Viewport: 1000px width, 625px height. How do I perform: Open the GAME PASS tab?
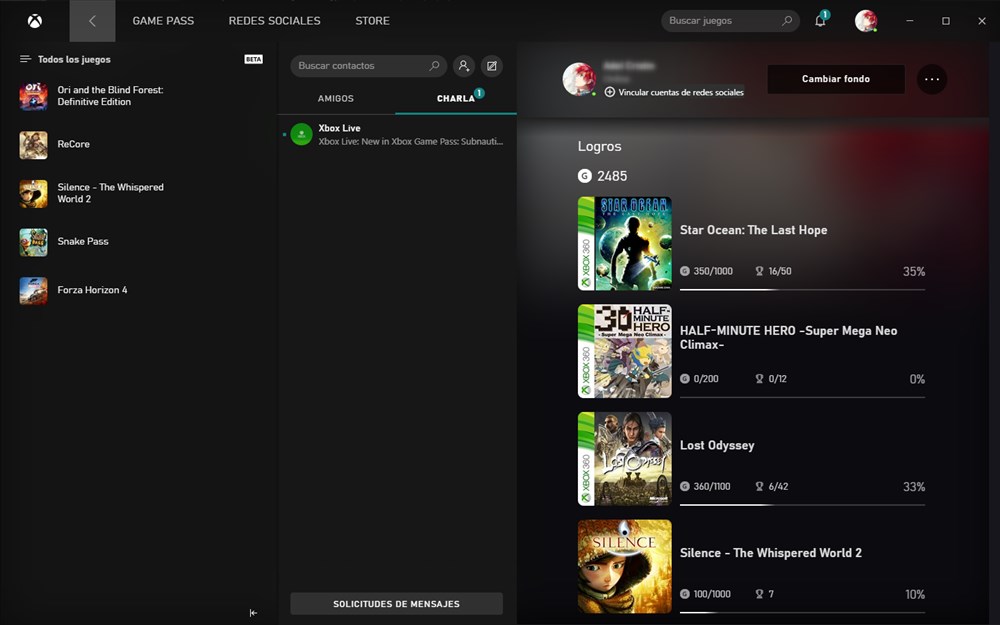pos(163,21)
